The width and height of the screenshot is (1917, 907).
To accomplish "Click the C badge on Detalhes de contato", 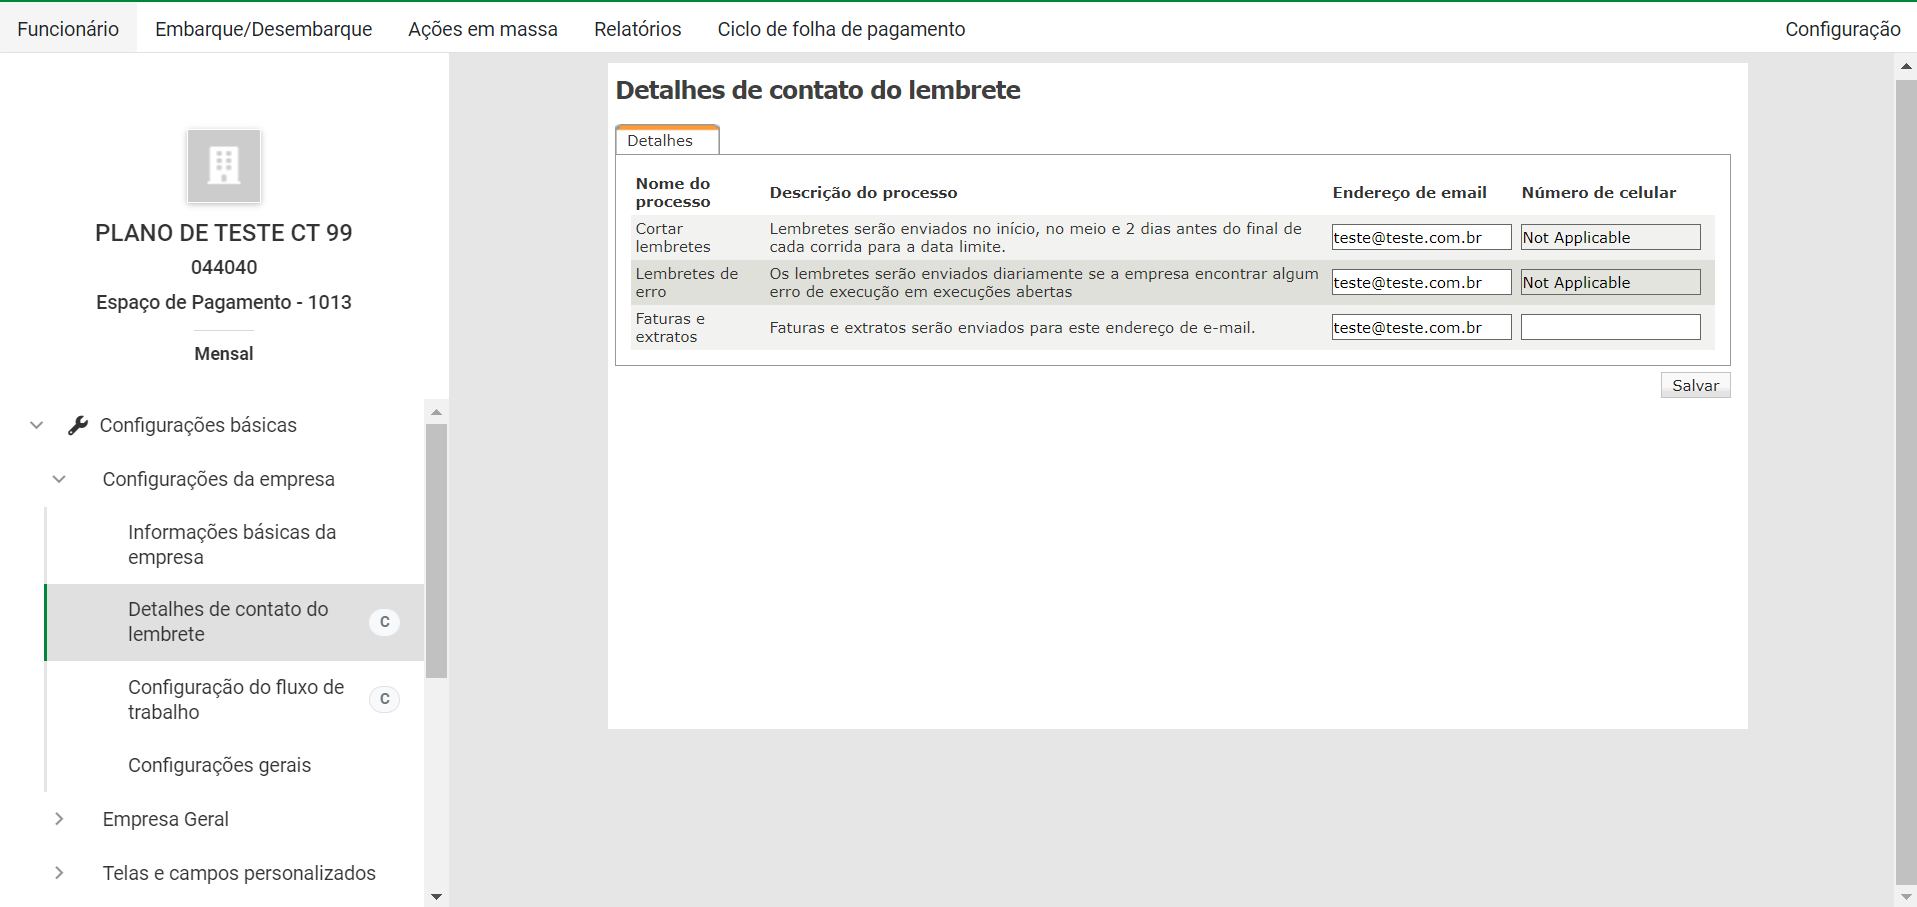I will click(385, 622).
